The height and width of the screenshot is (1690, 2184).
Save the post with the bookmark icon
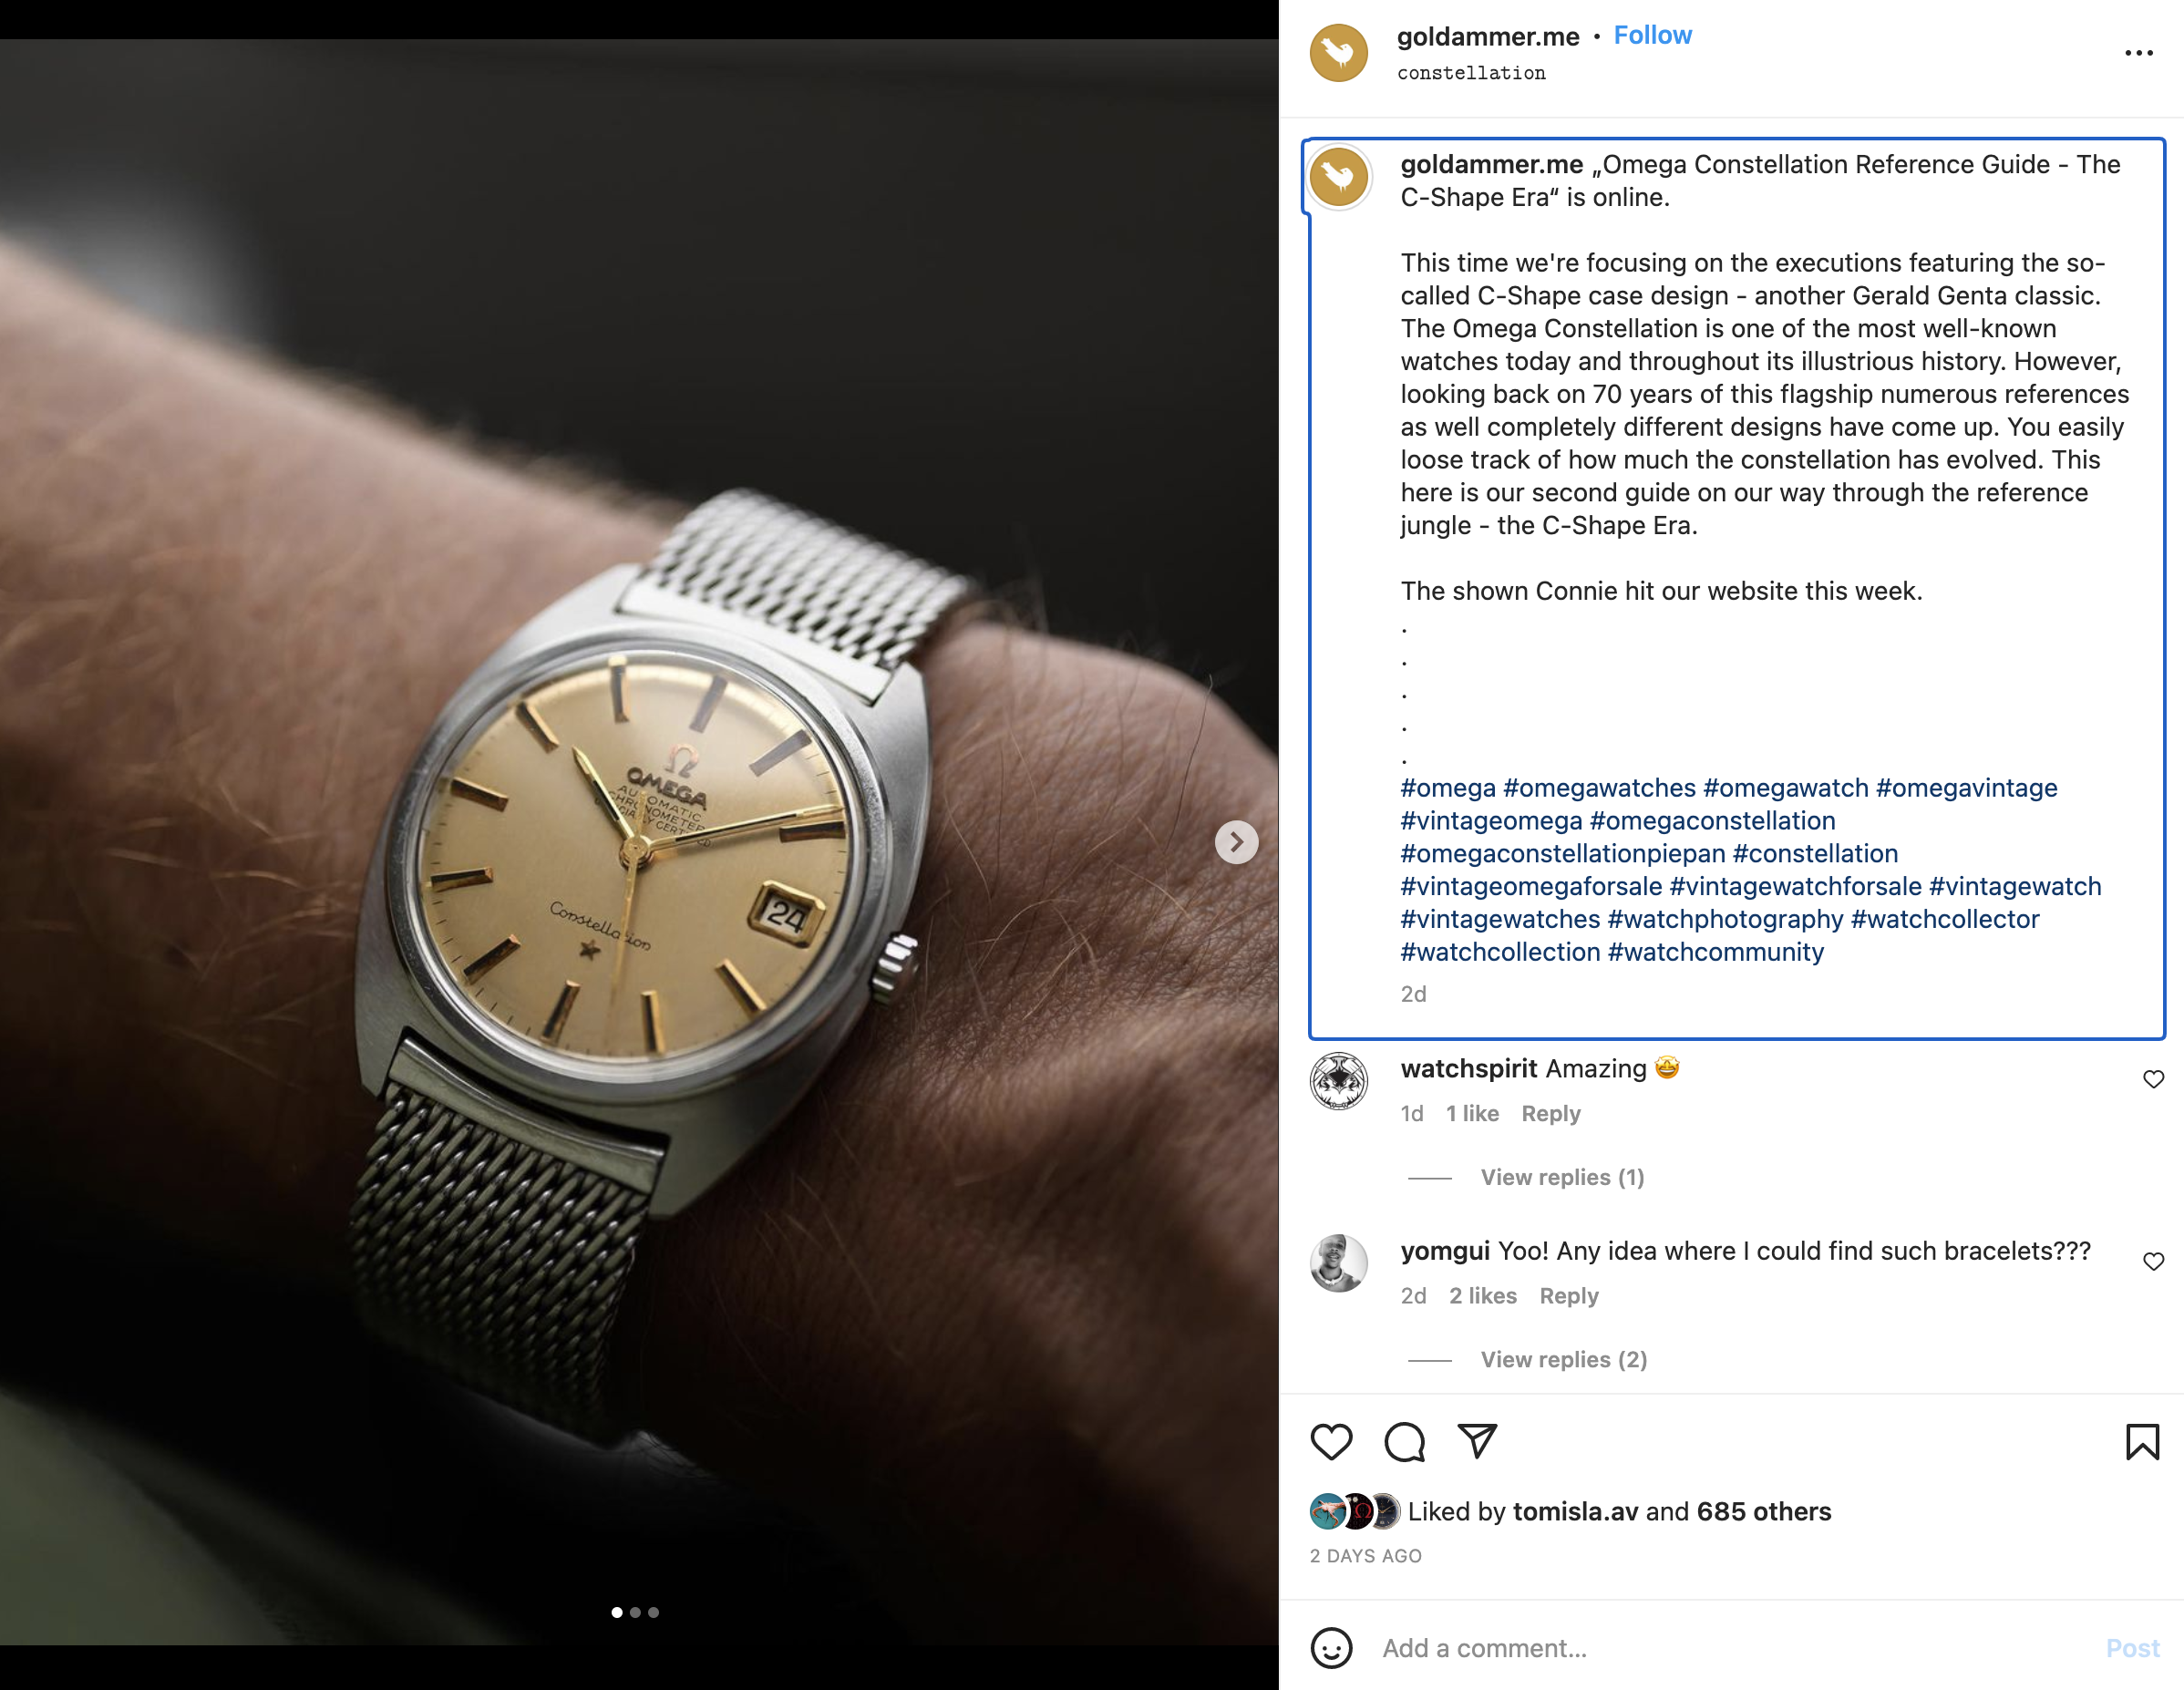(2142, 1442)
